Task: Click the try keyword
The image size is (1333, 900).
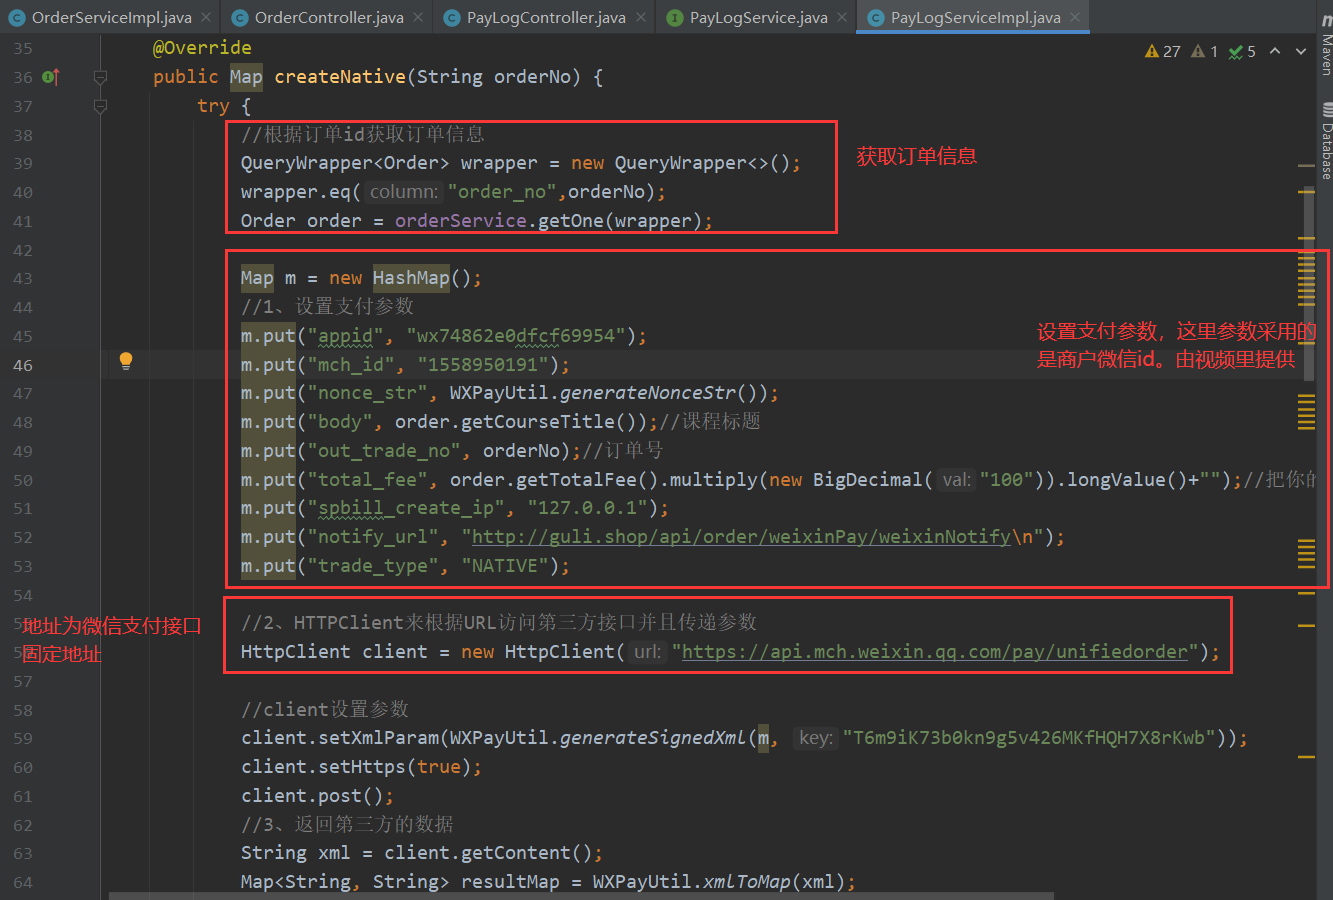Action: click(x=213, y=106)
